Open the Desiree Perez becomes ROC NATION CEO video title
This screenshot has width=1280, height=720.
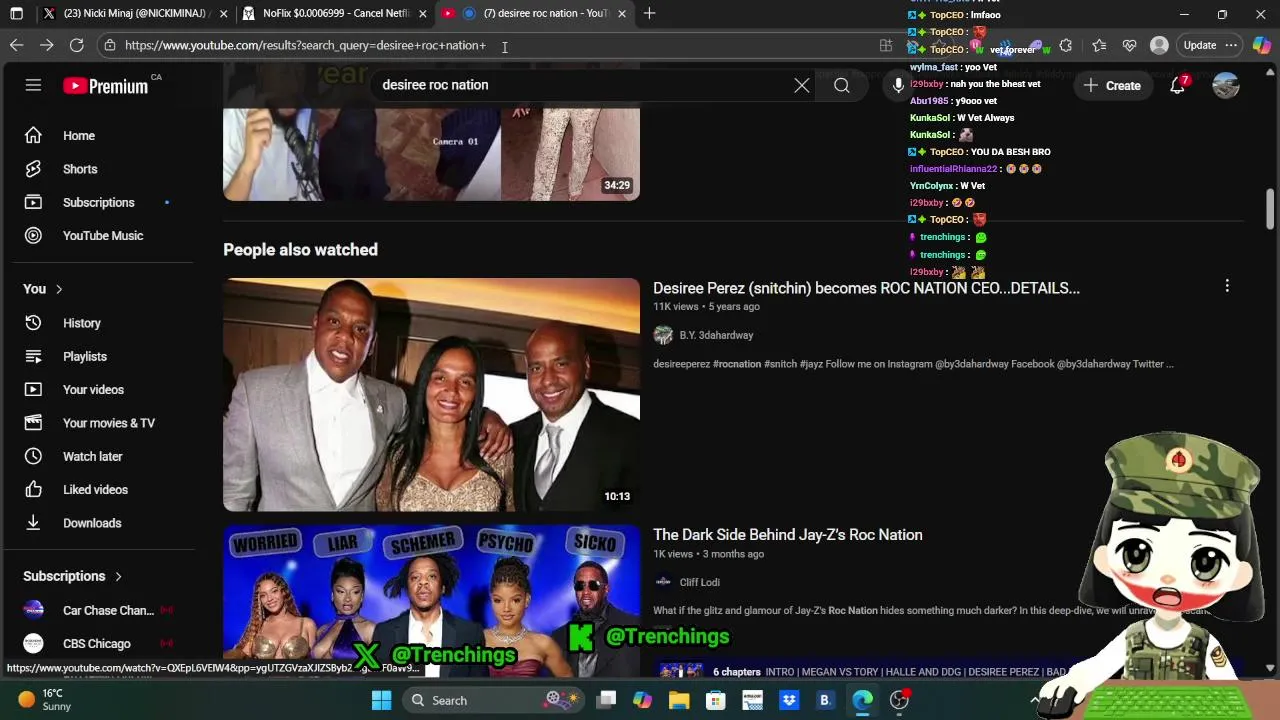tap(866, 288)
